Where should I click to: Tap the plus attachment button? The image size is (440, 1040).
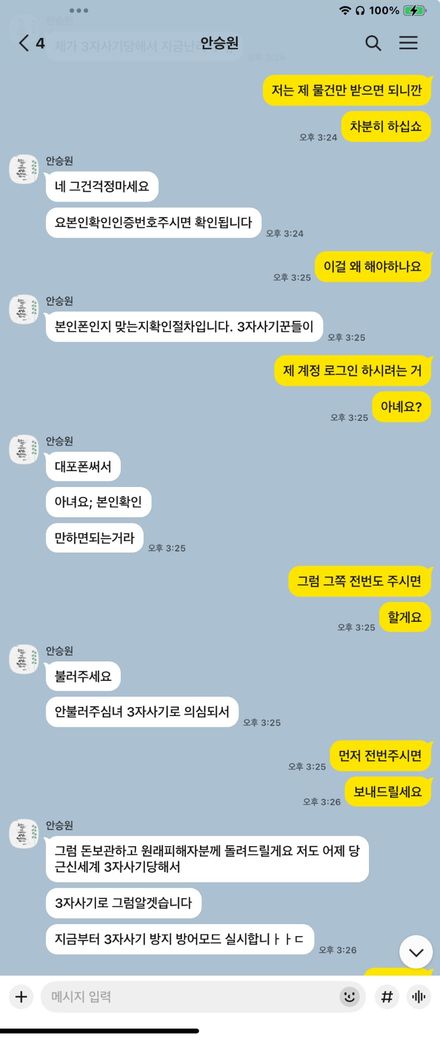point(21,996)
